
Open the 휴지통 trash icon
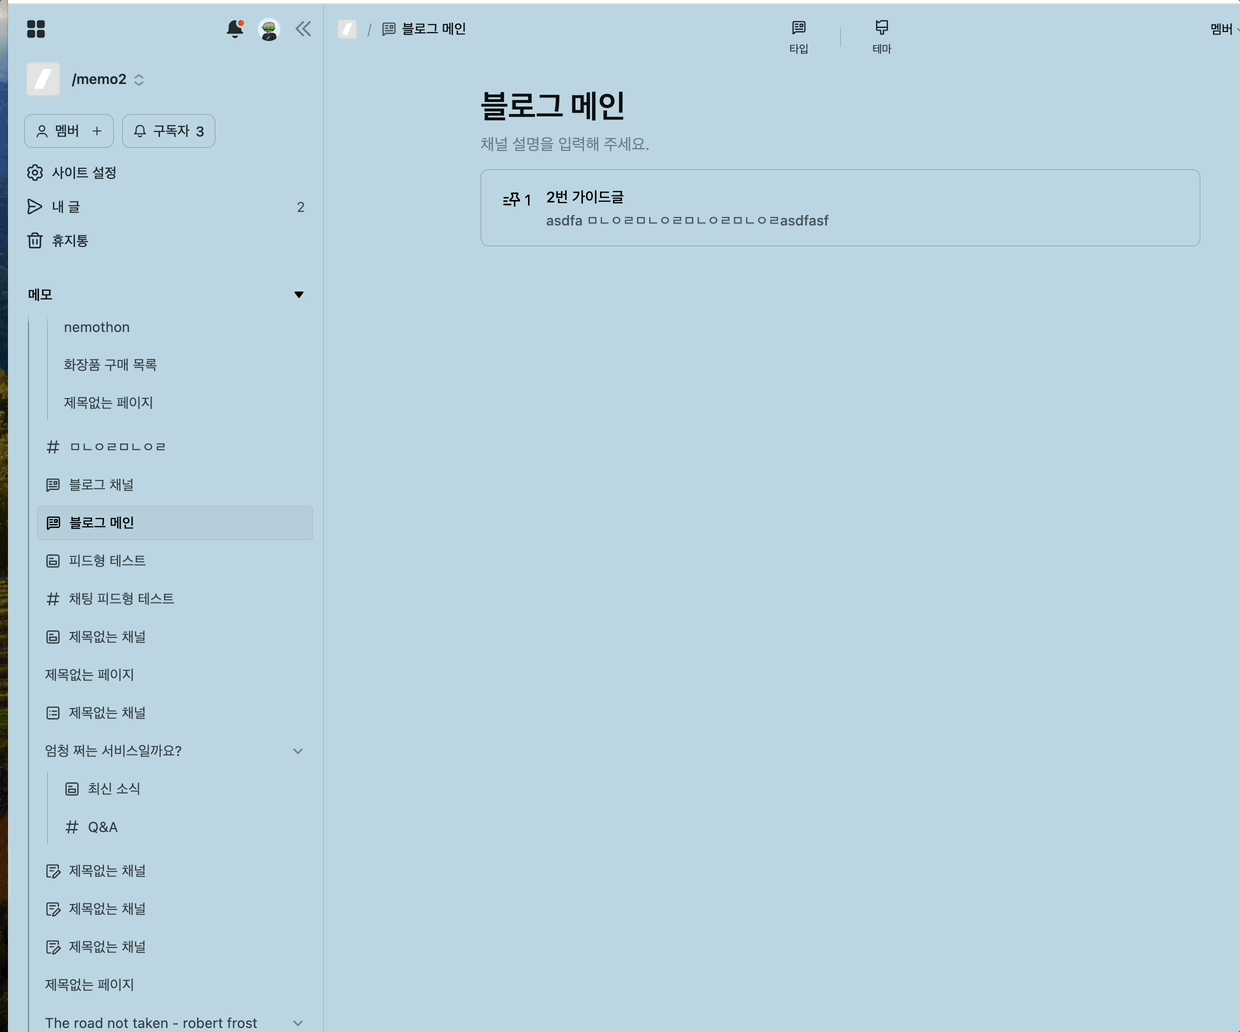pyautogui.click(x=35, y=241)
